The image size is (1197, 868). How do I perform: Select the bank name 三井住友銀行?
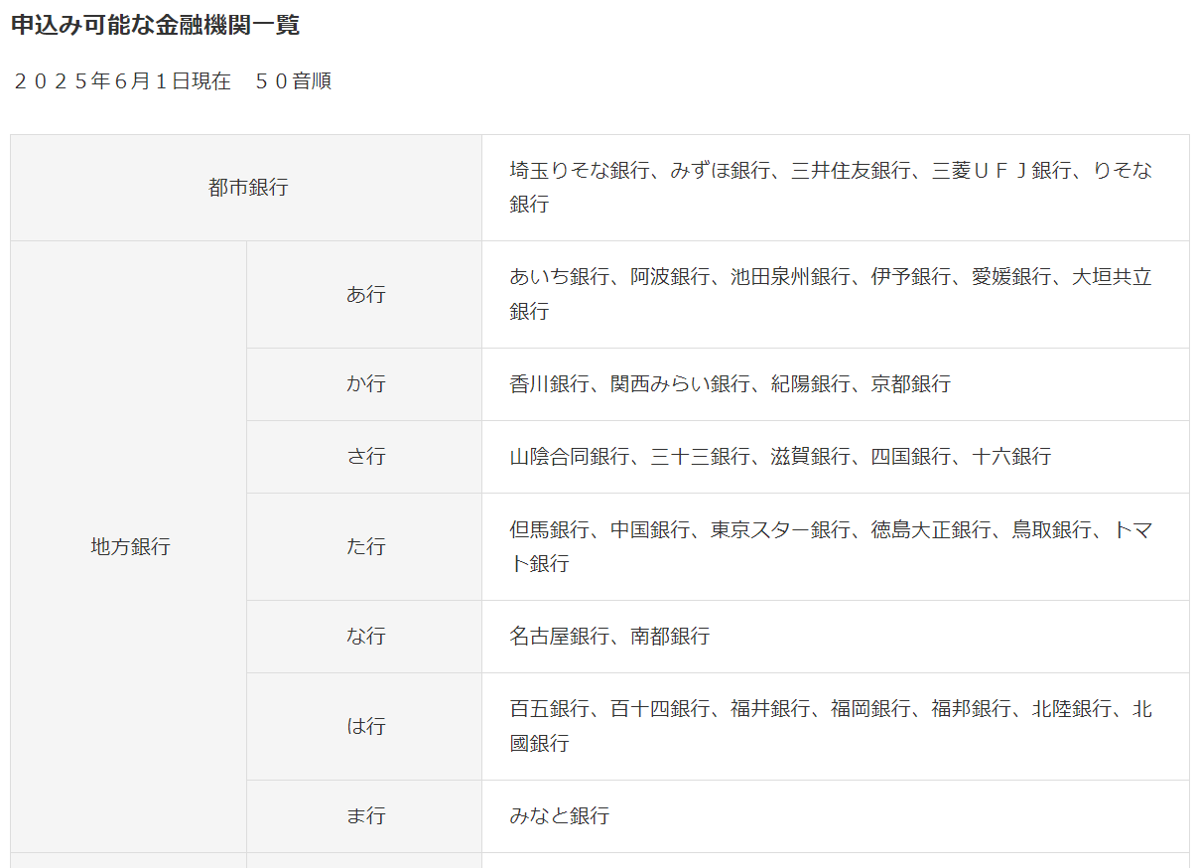pyautogui.click(x=850, y=170)
